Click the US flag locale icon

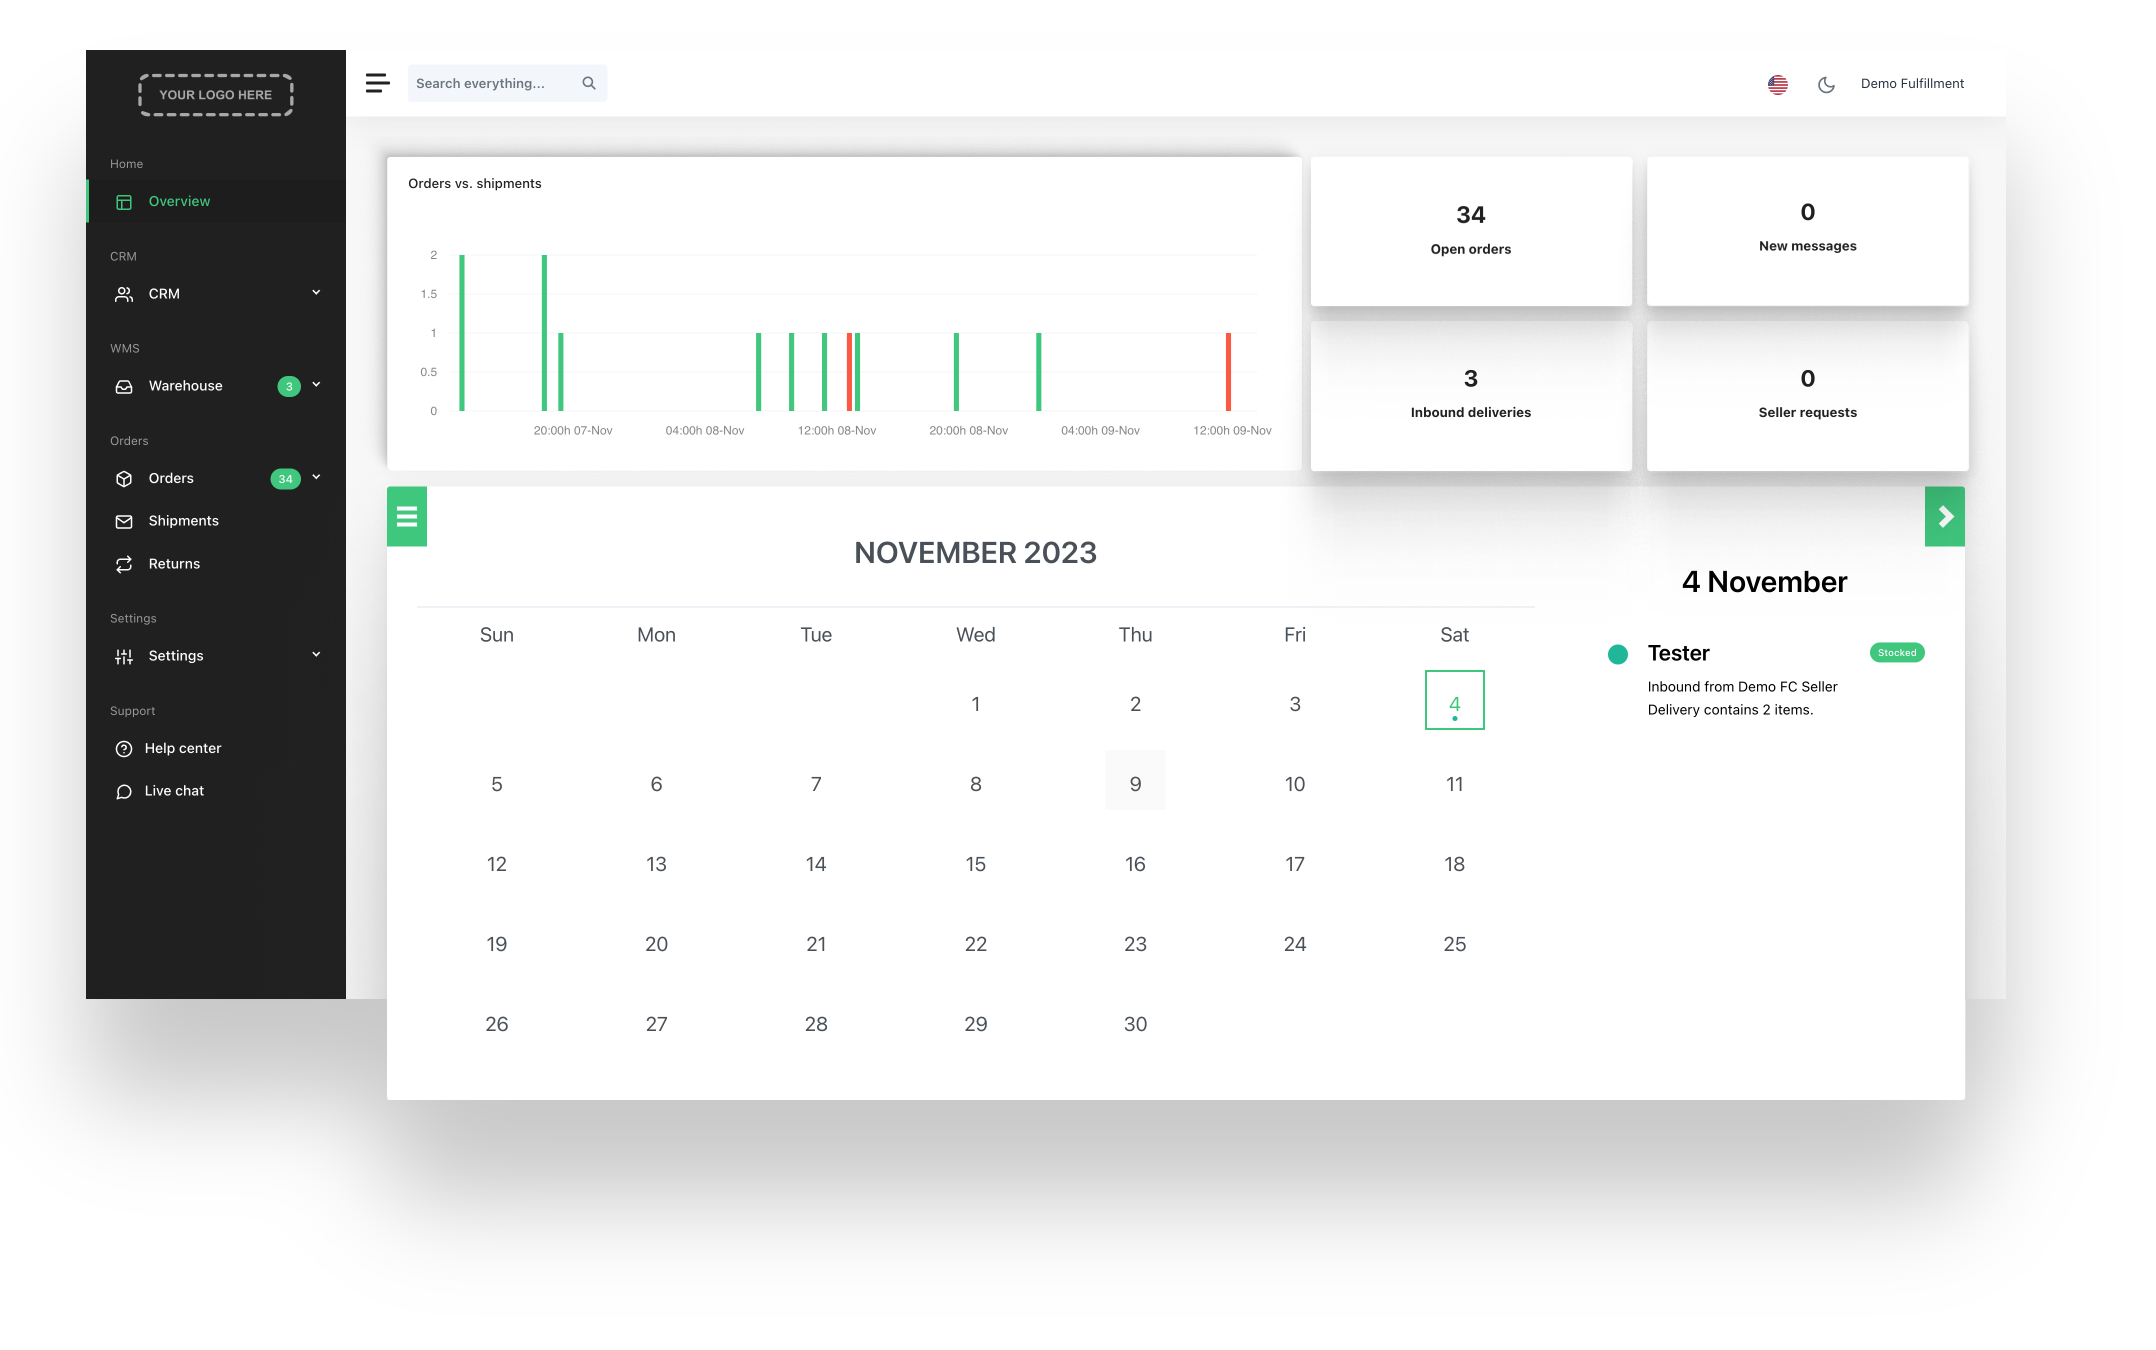click(x=1778, y=84)
